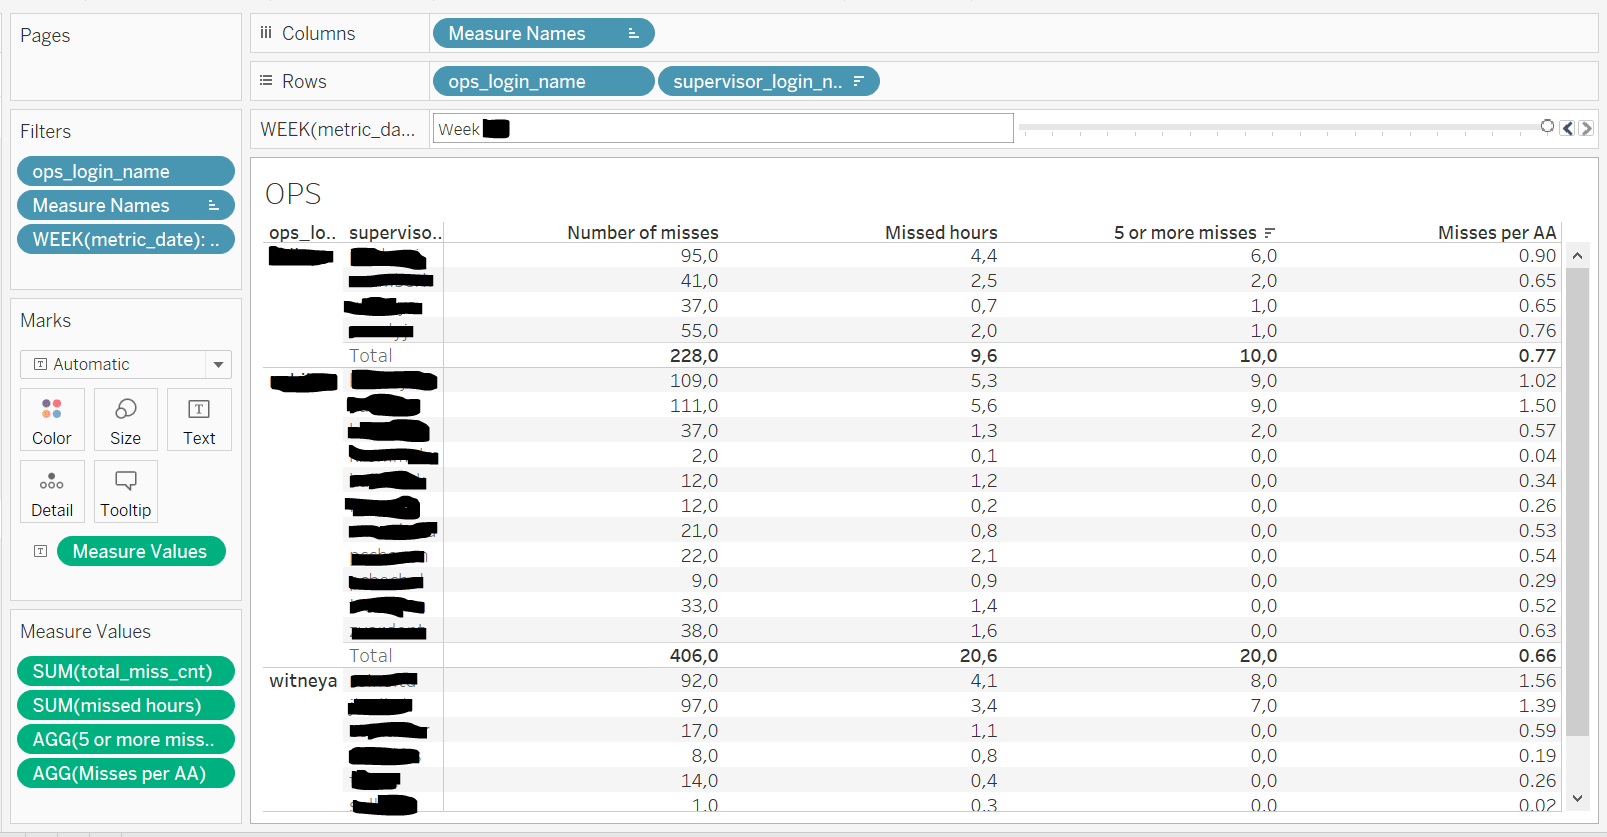Click Misses per AA total 0.66
The image size is (1607, 837).
click(x=1537, y=655)
